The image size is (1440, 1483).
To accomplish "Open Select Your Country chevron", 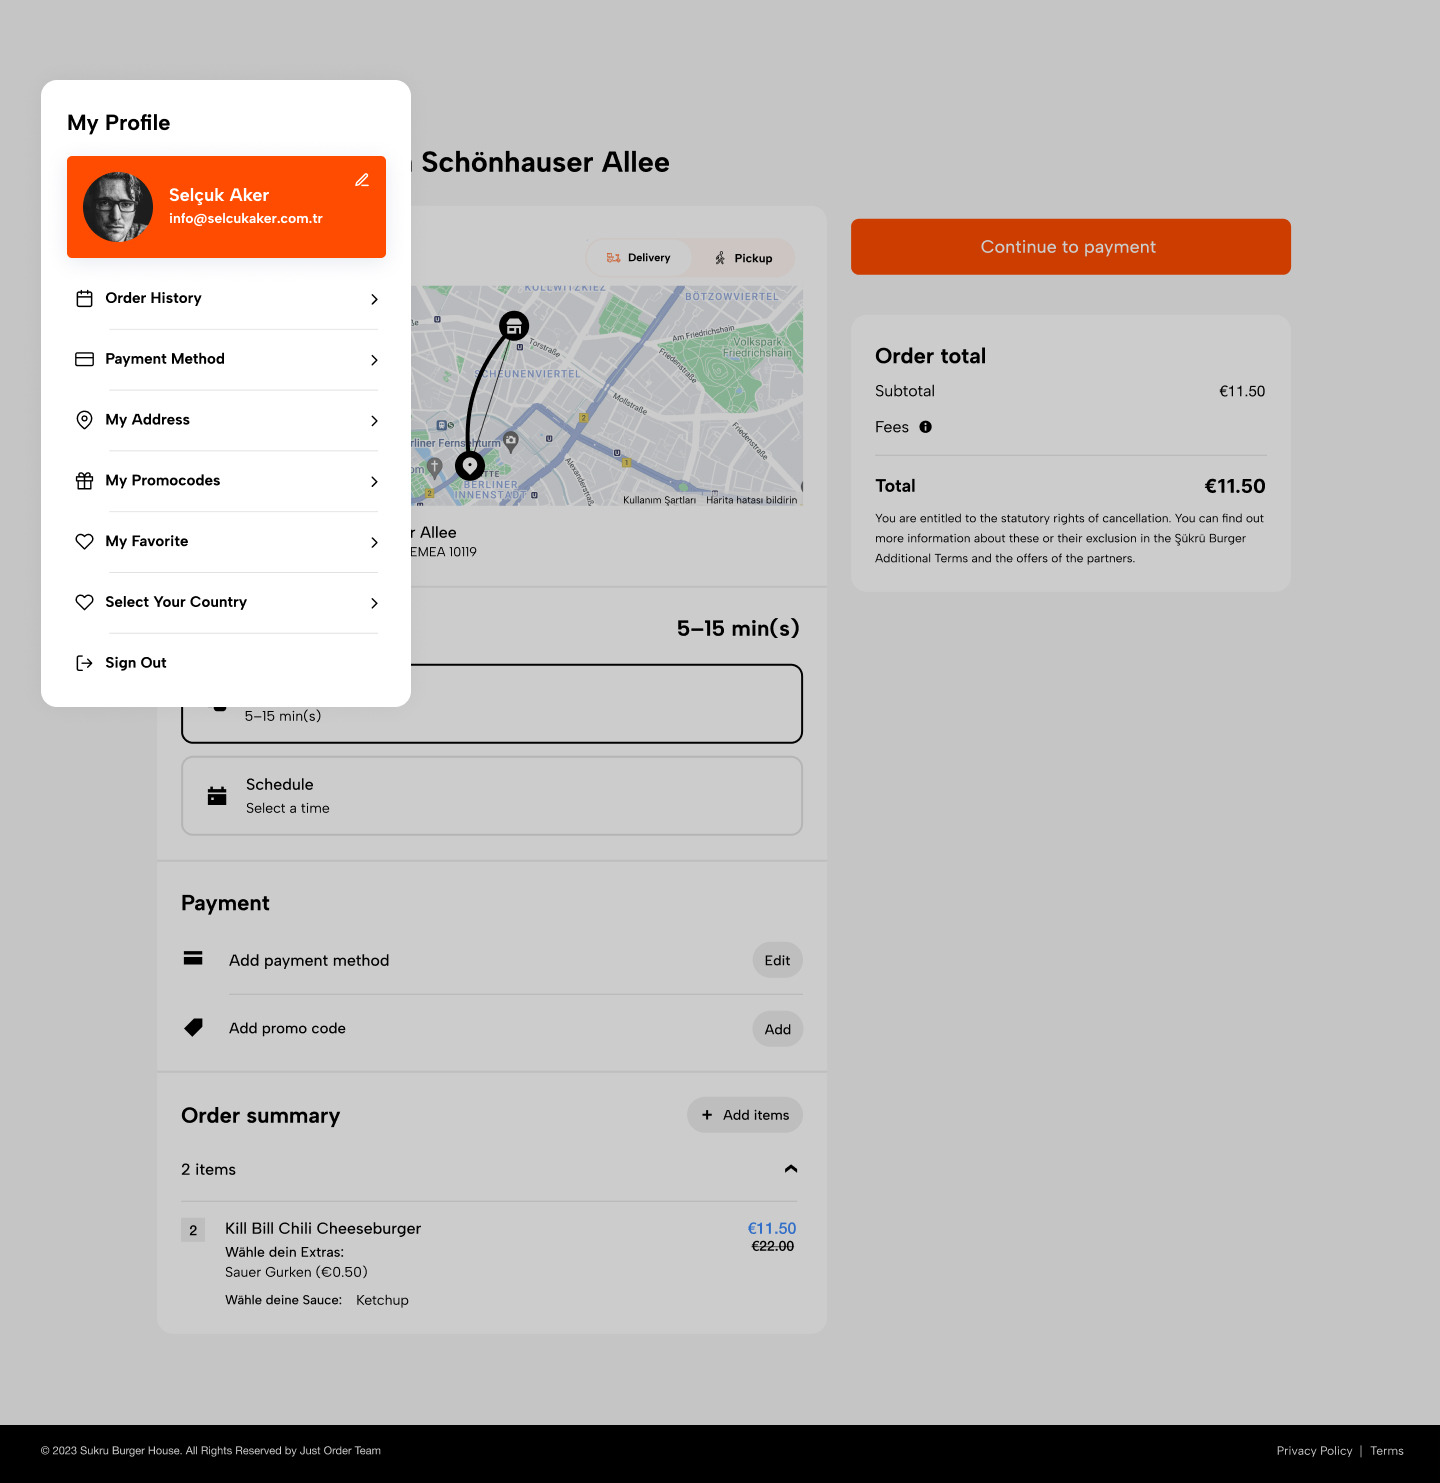I will click(x=374, y=603).
